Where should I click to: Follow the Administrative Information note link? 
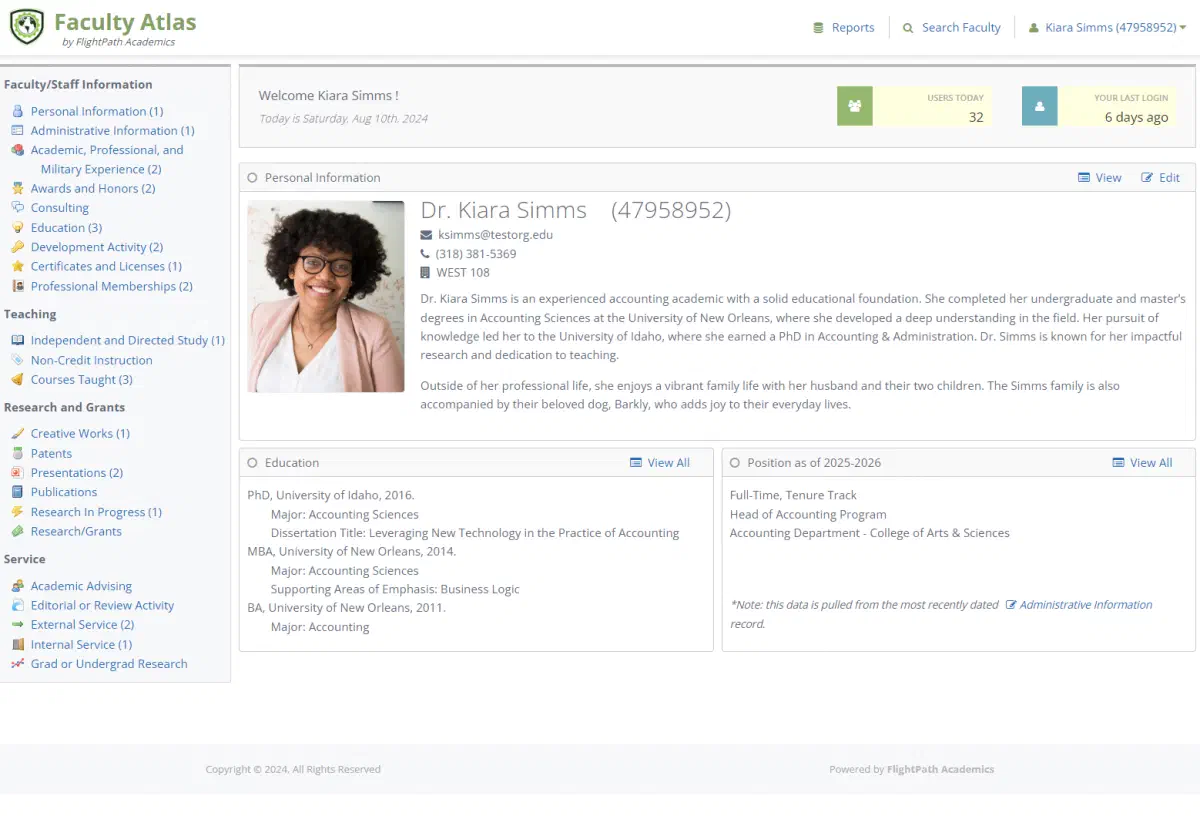point(1079,605)
